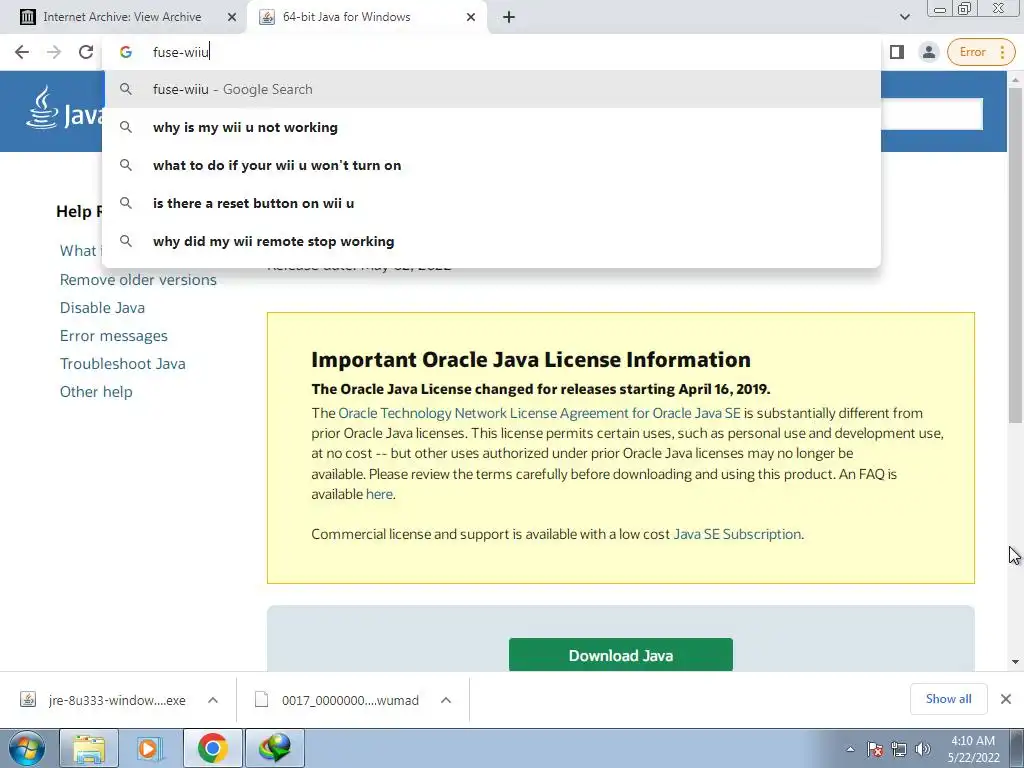Click the volume speaker tray icon
This screenshot has width=1024, height=768.
922,749
